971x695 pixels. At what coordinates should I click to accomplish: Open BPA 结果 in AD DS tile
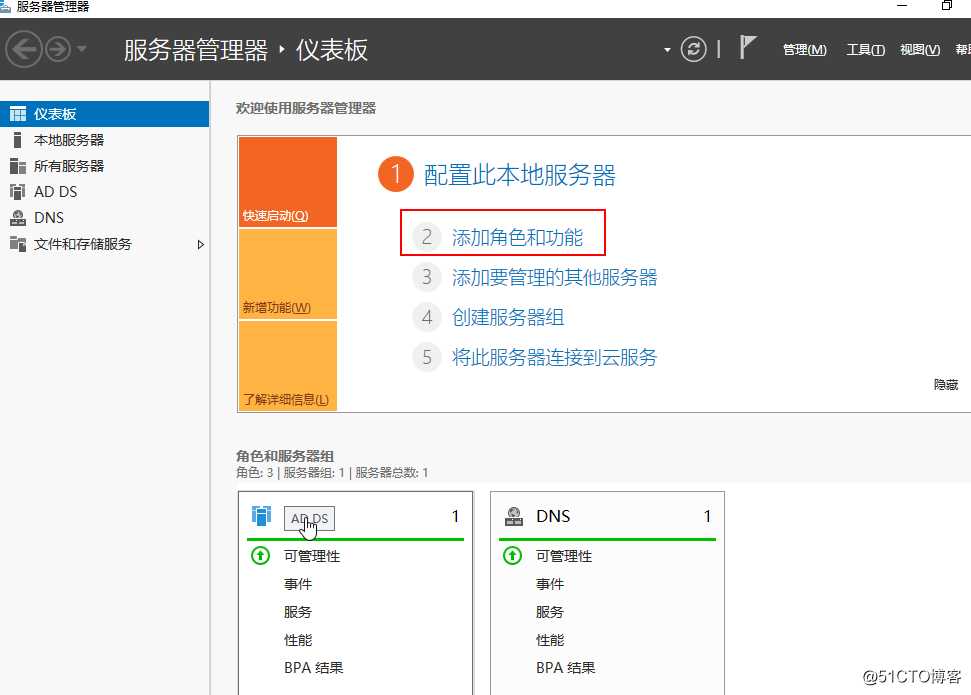313,668
